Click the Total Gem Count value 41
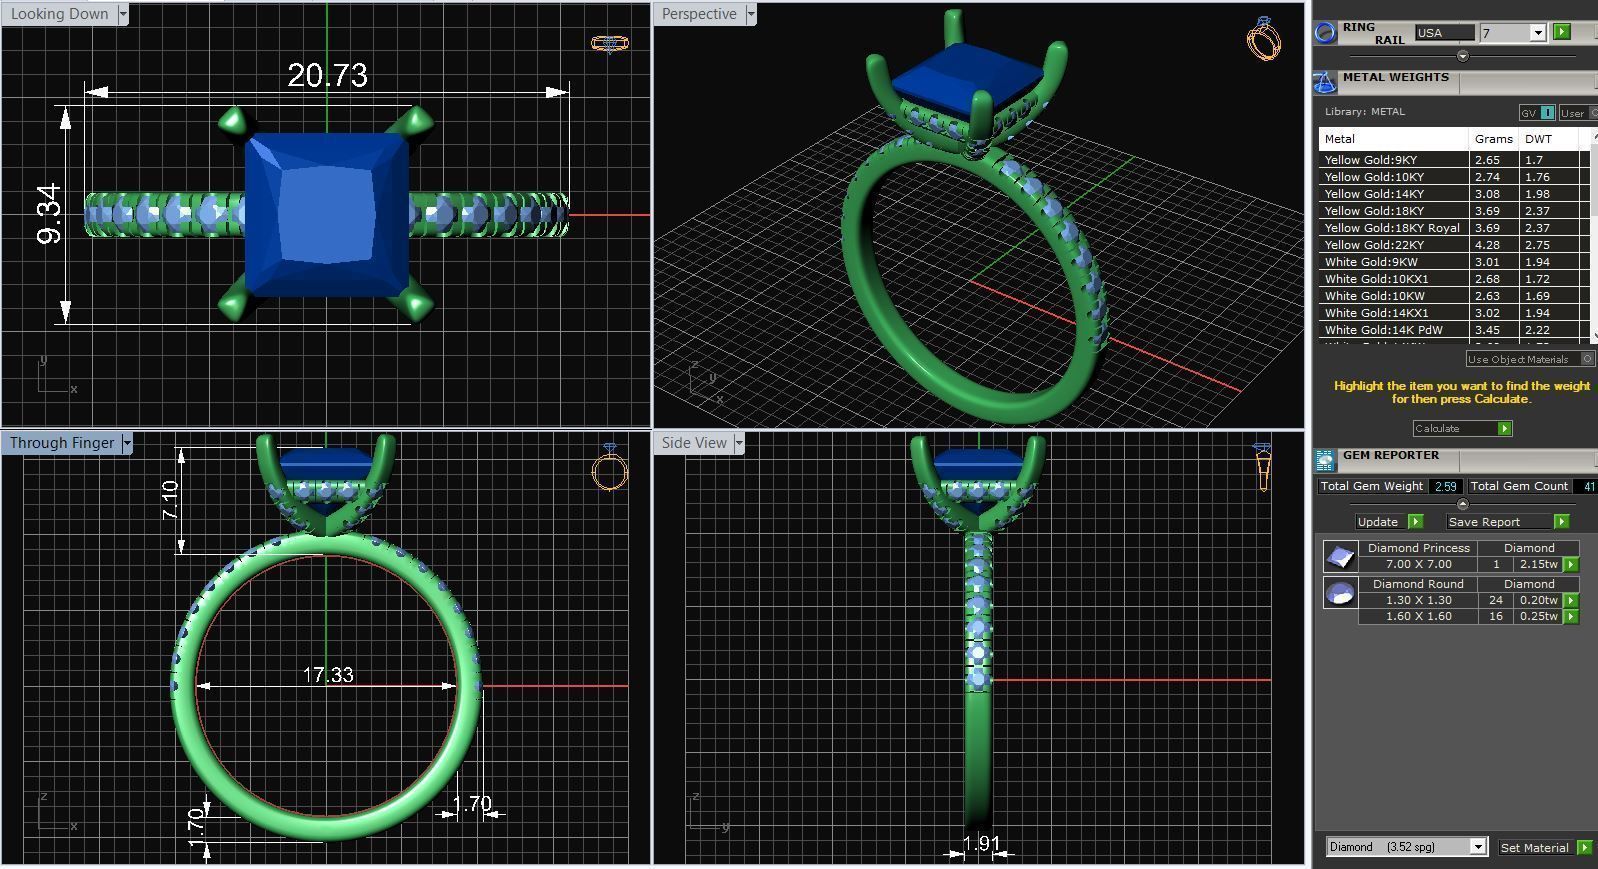 [1588, 486]
